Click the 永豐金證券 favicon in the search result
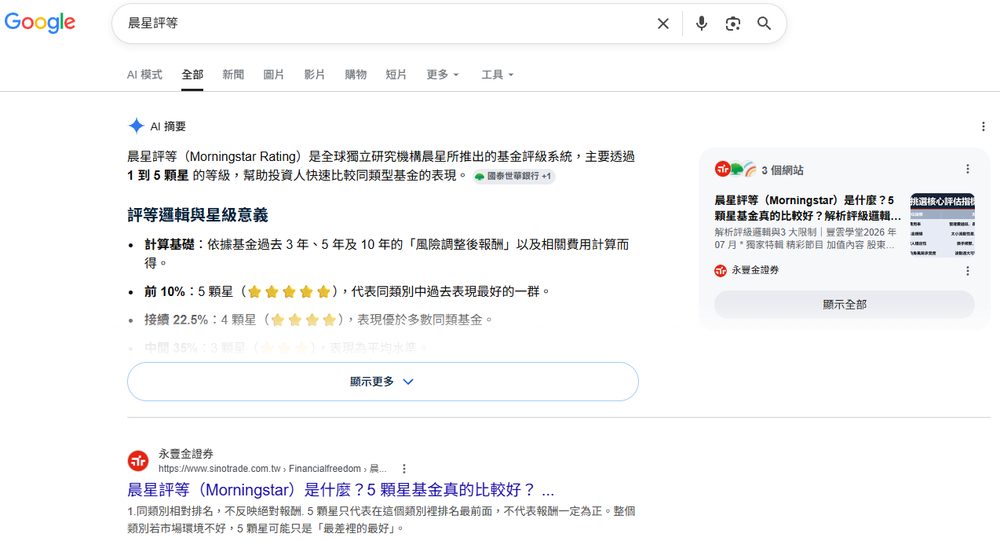Screen dimensions: 1000x541 (138, 461)
